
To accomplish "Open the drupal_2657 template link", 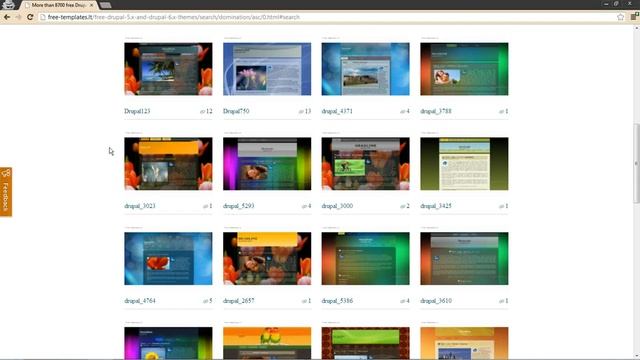I will tap(238, 300).
